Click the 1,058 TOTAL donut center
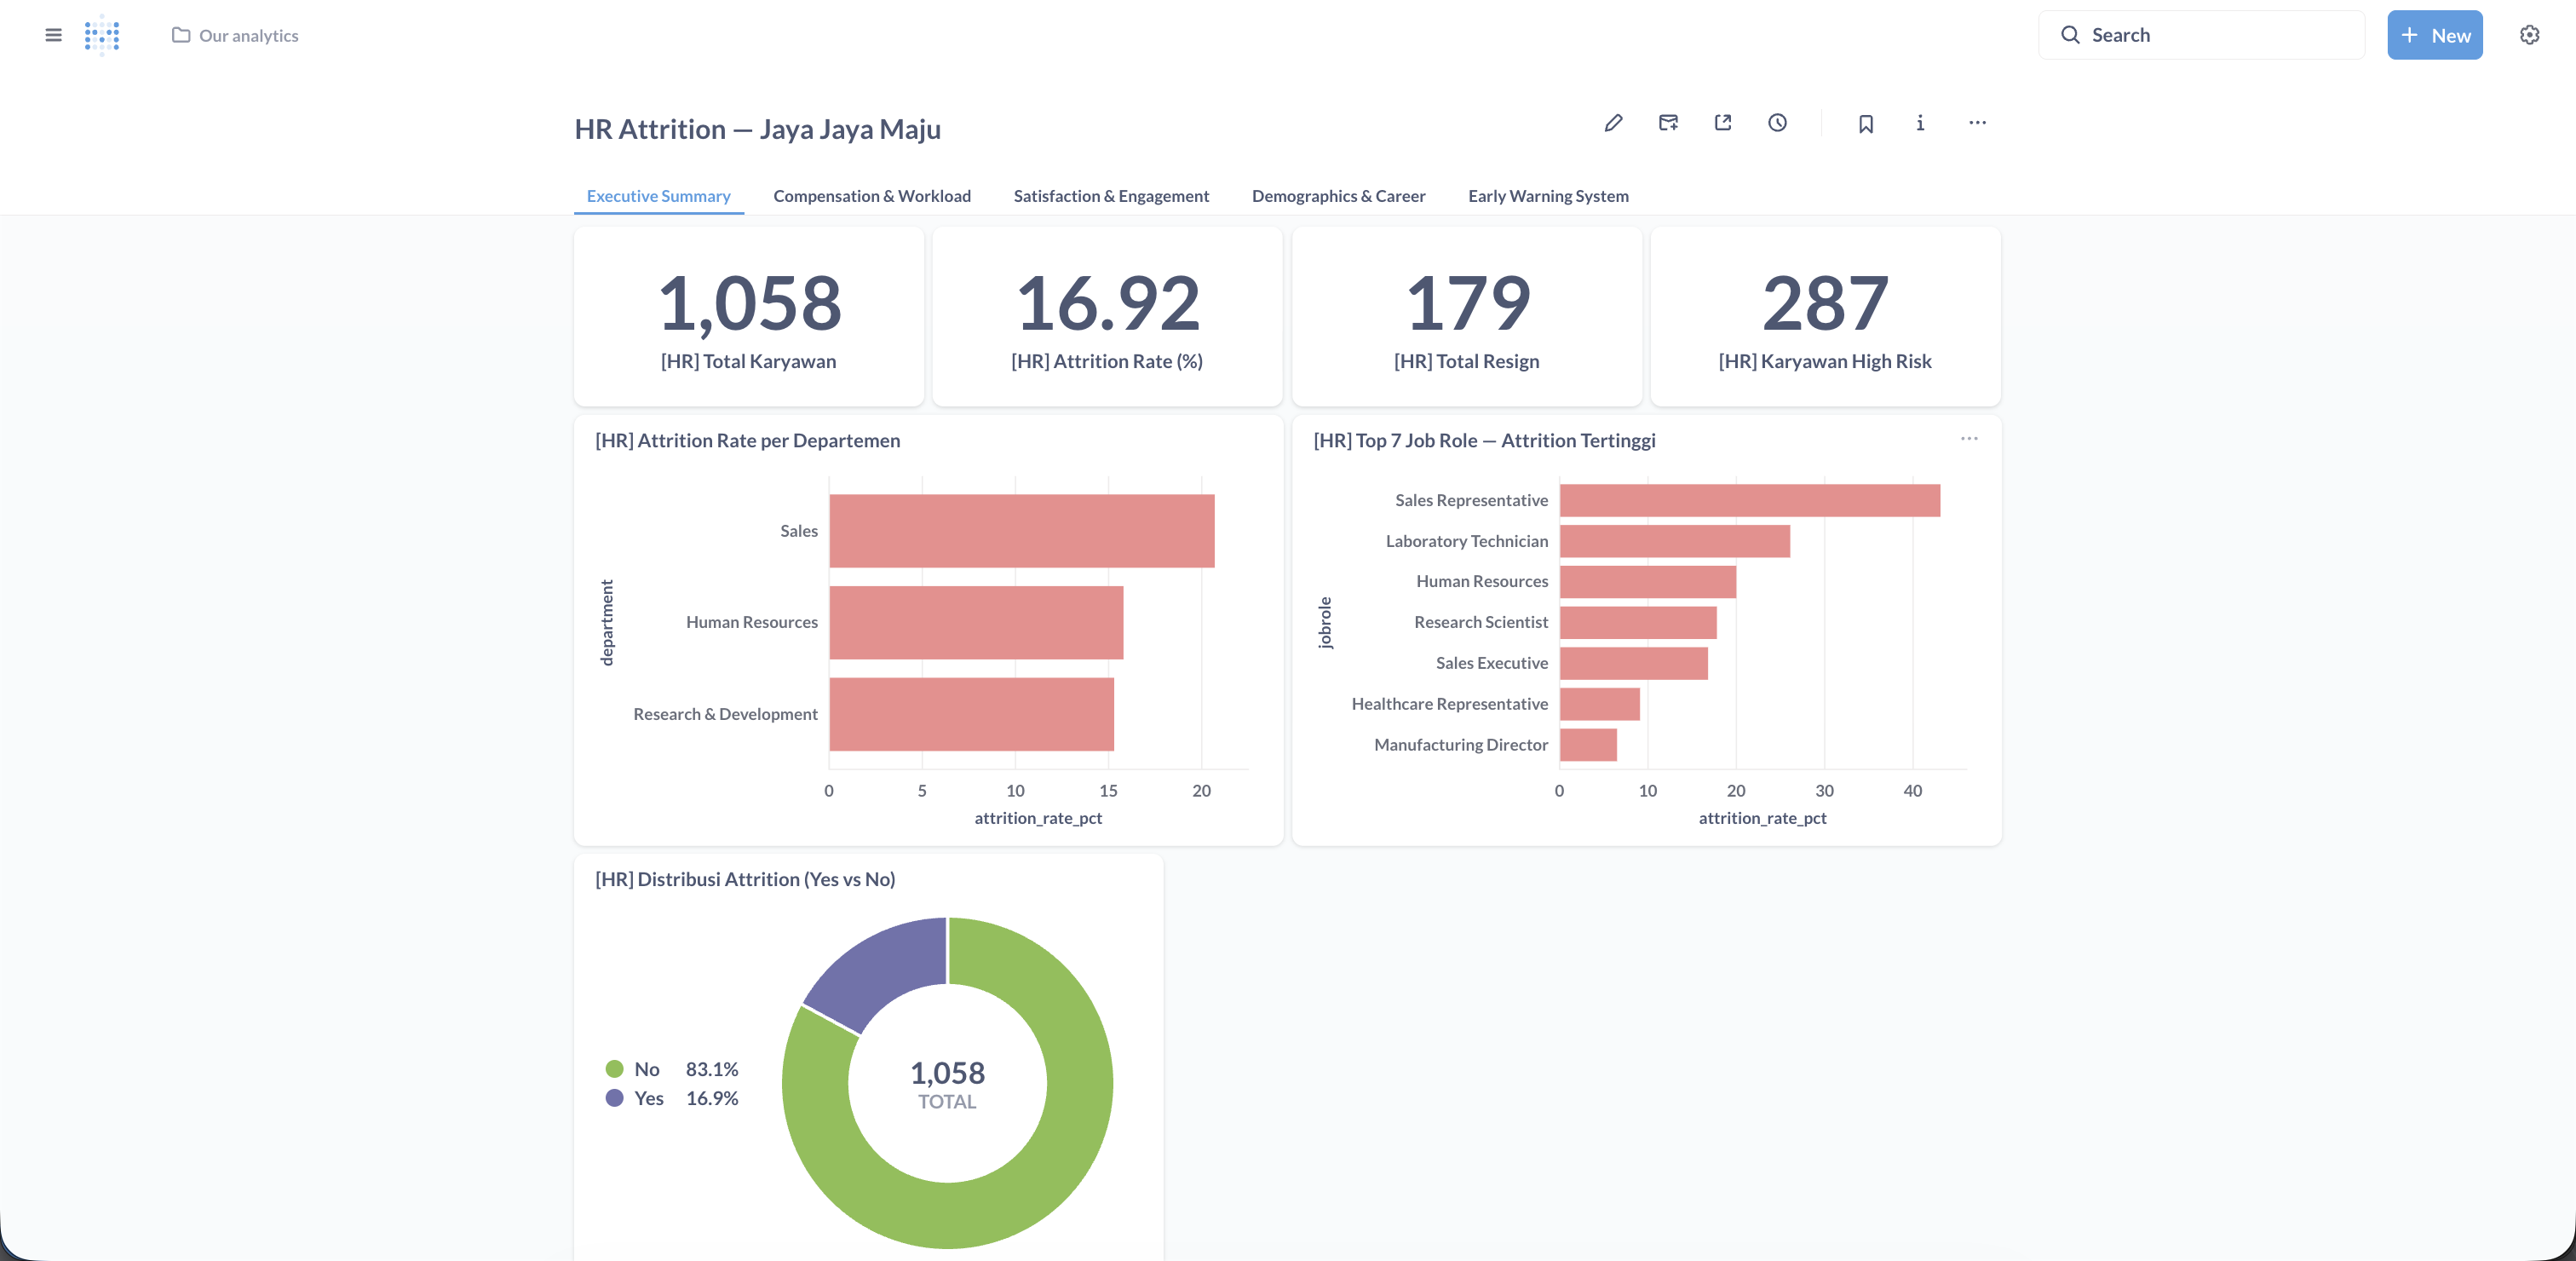 tap(947, 1084)
